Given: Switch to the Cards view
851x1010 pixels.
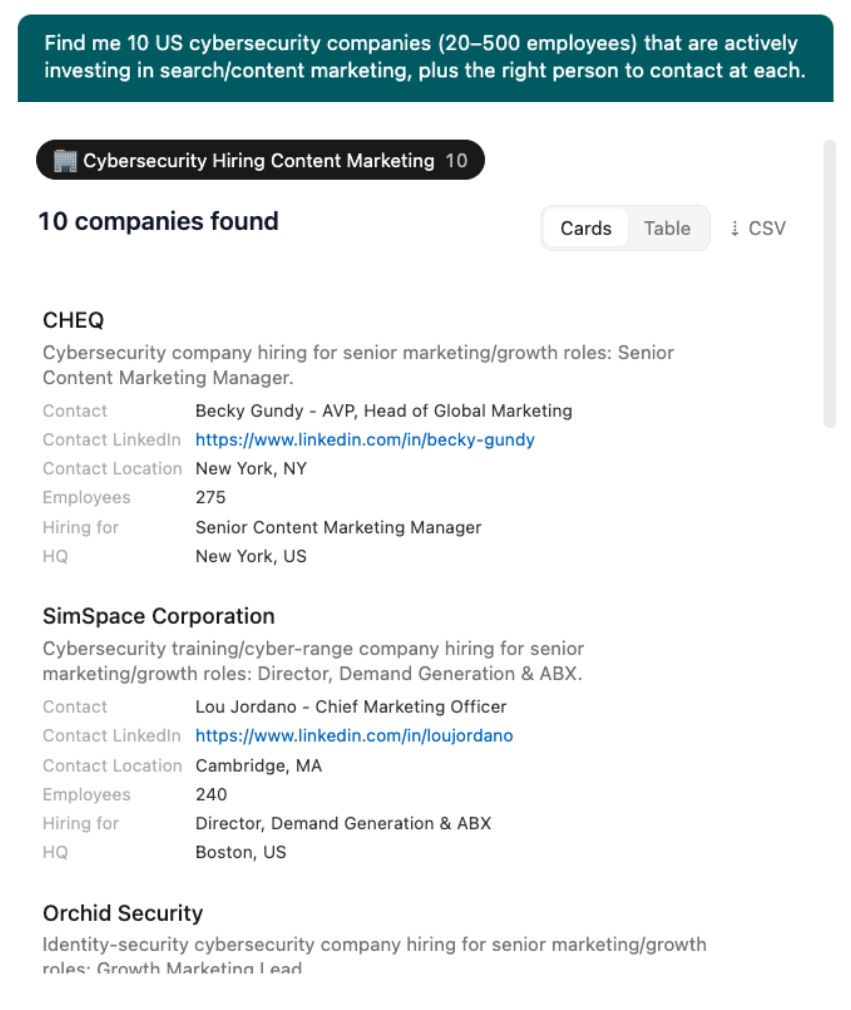Looking at the screenshot, I should click(x=586, y=228).
